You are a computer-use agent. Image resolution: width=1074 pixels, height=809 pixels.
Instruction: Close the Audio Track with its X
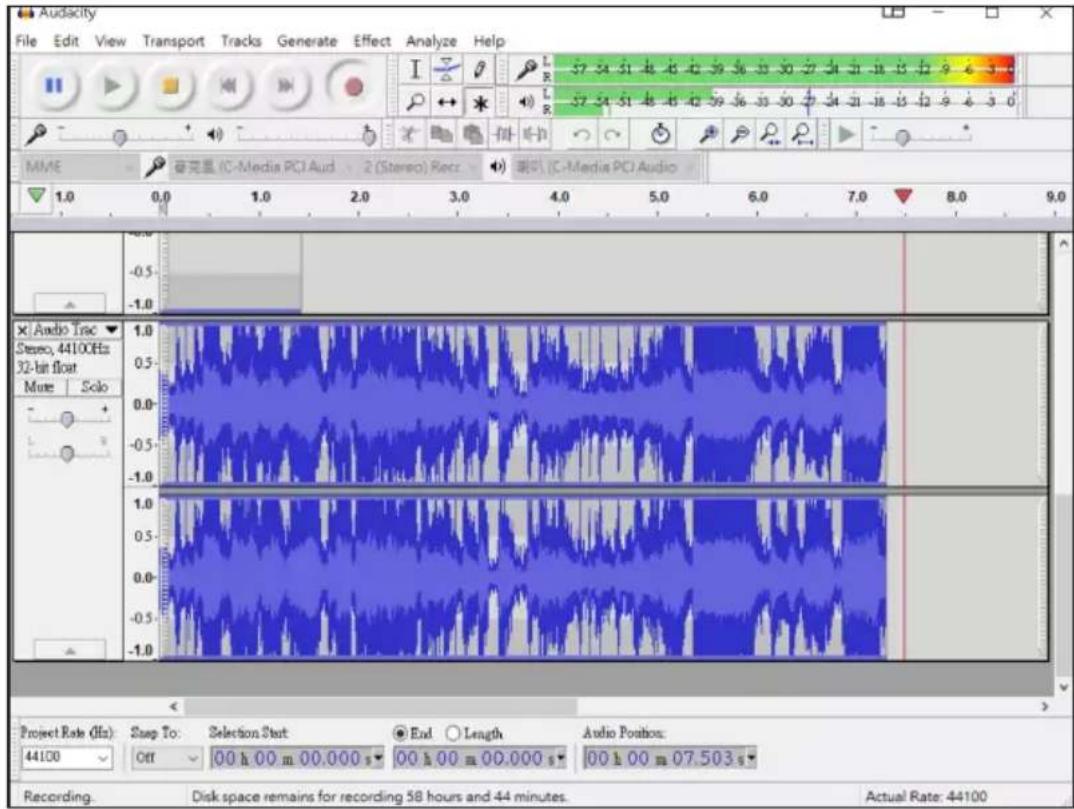23,330
